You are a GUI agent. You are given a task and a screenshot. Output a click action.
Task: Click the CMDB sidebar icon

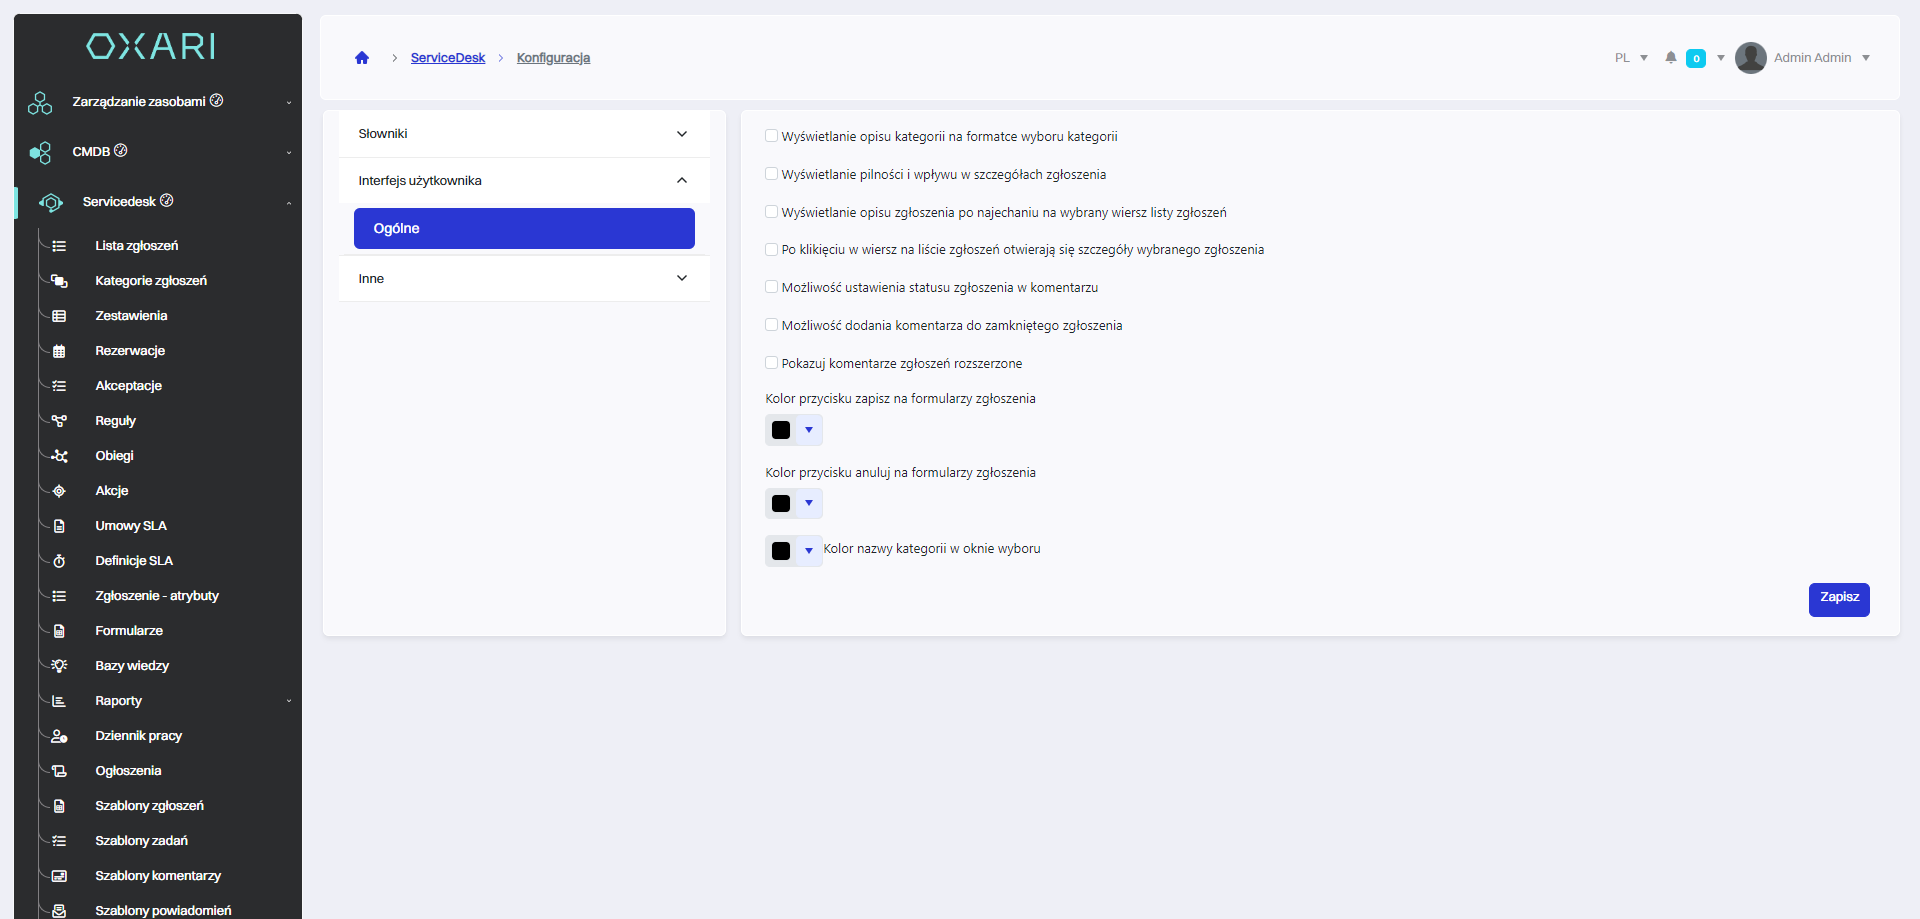(x=40, y=153)
